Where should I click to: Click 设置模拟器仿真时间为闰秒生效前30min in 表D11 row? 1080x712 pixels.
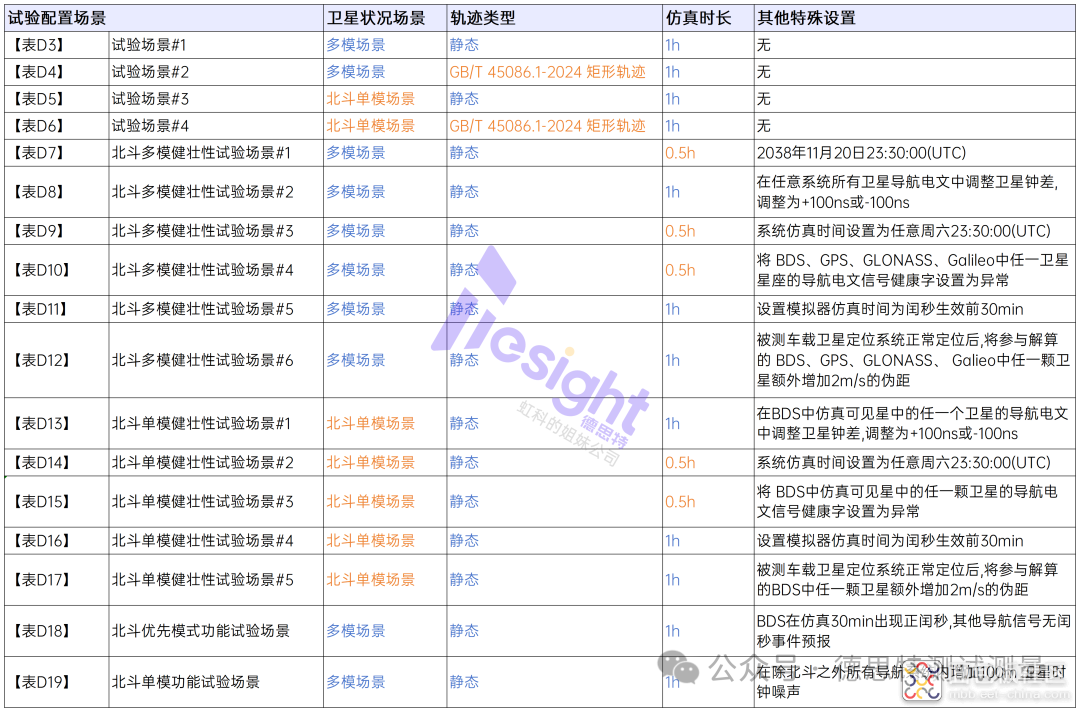[913, 309]
